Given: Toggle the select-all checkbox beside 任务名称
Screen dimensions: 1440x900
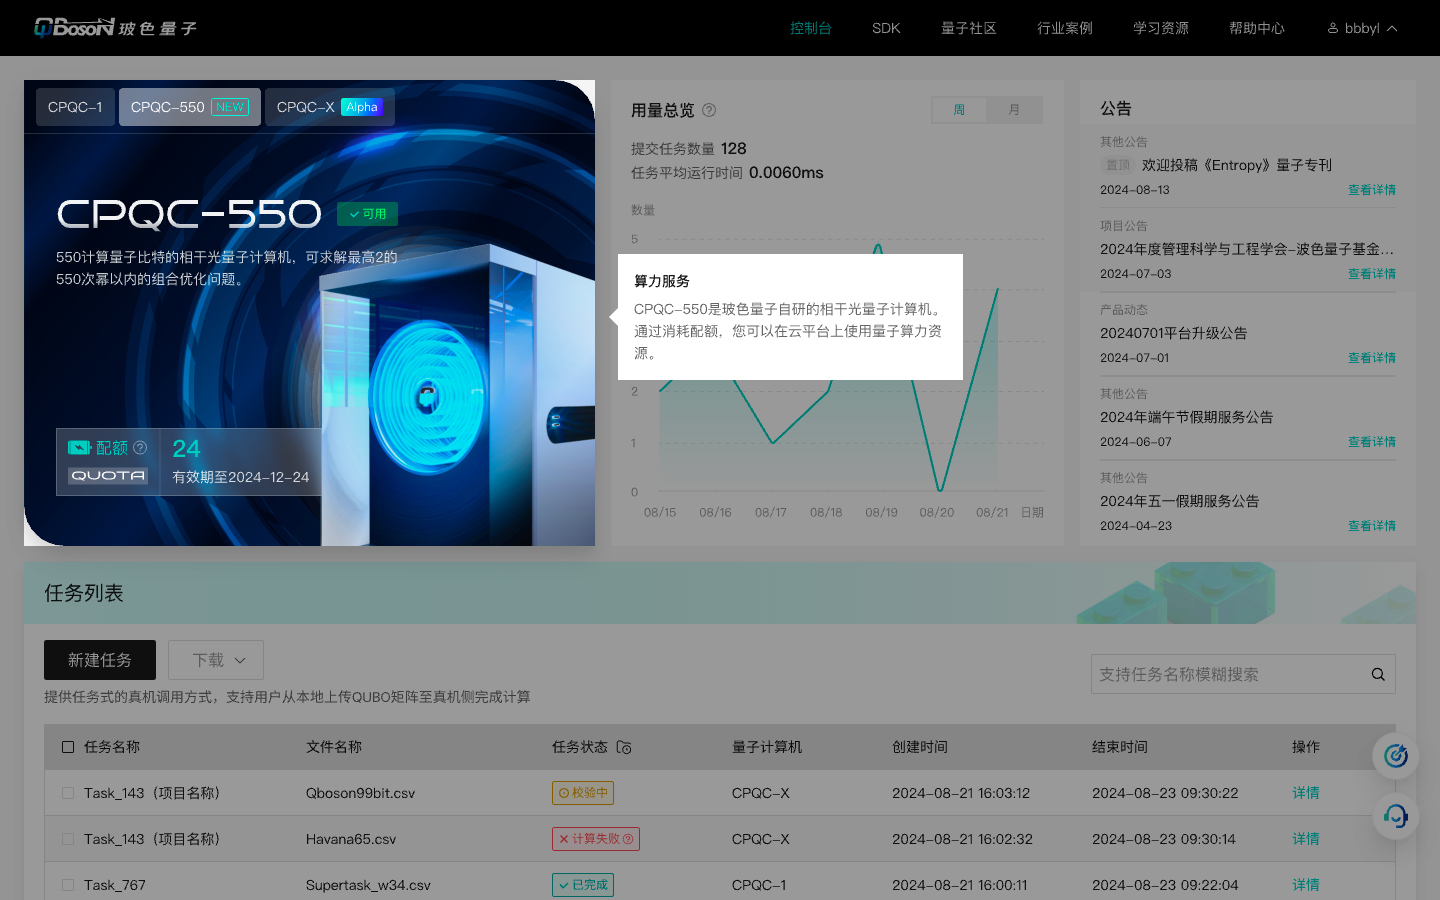Looking at the screenshot, I should tap(68, 747).
